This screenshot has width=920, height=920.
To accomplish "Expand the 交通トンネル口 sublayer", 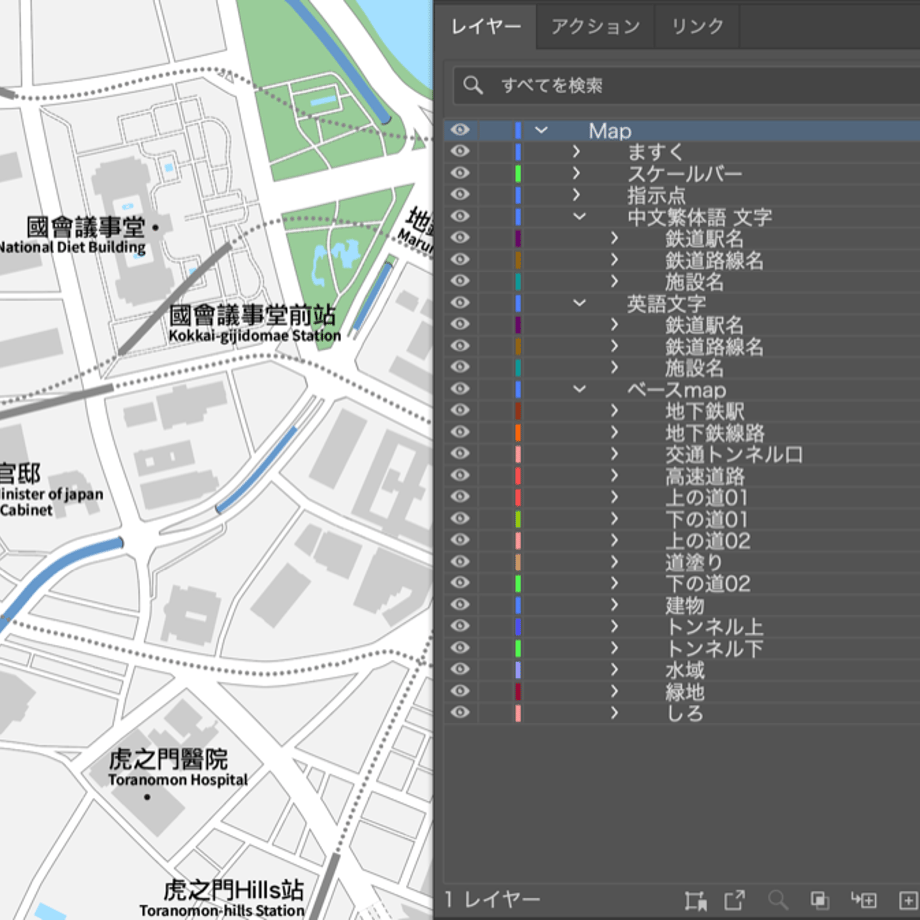I will pos(614,454).
